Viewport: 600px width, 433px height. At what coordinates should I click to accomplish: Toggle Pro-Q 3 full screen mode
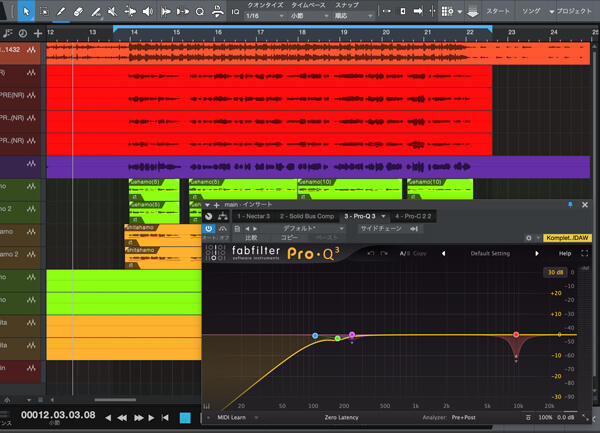tap(585, 253)
